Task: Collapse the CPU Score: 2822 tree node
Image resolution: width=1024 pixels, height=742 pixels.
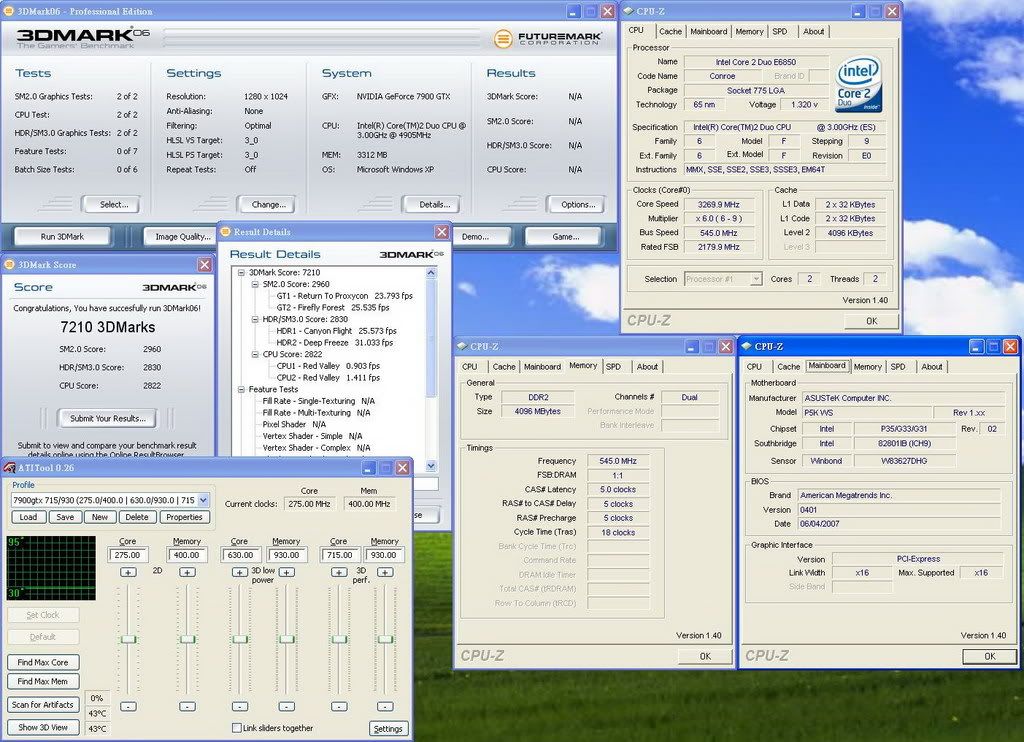Action: tap(255, 354)
